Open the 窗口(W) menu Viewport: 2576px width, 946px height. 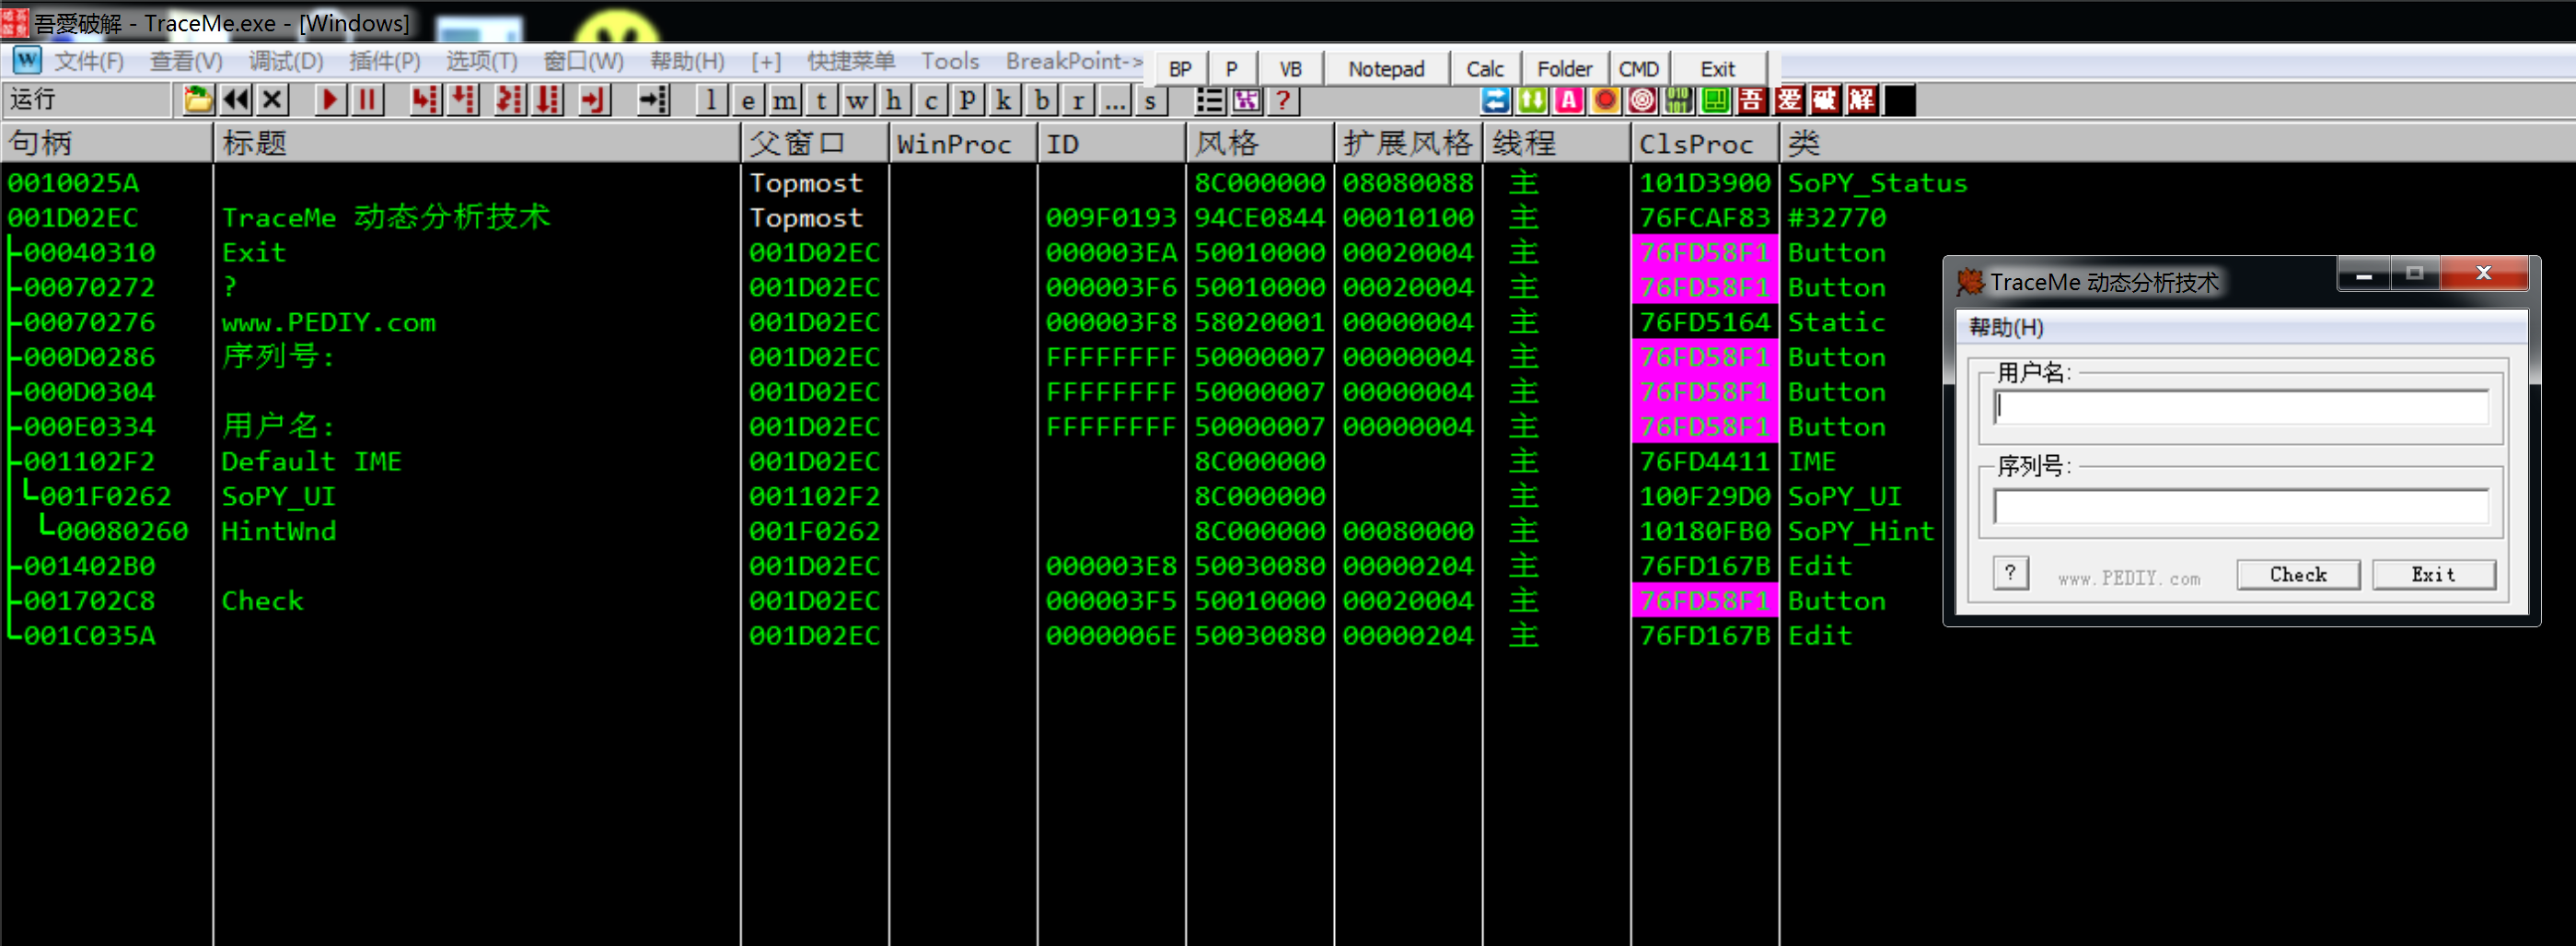click(x=584, y=61)
